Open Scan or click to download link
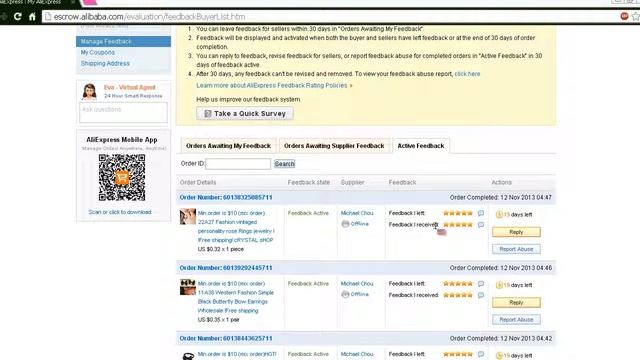This screenshot has width=640, height=360. point(120,212)
